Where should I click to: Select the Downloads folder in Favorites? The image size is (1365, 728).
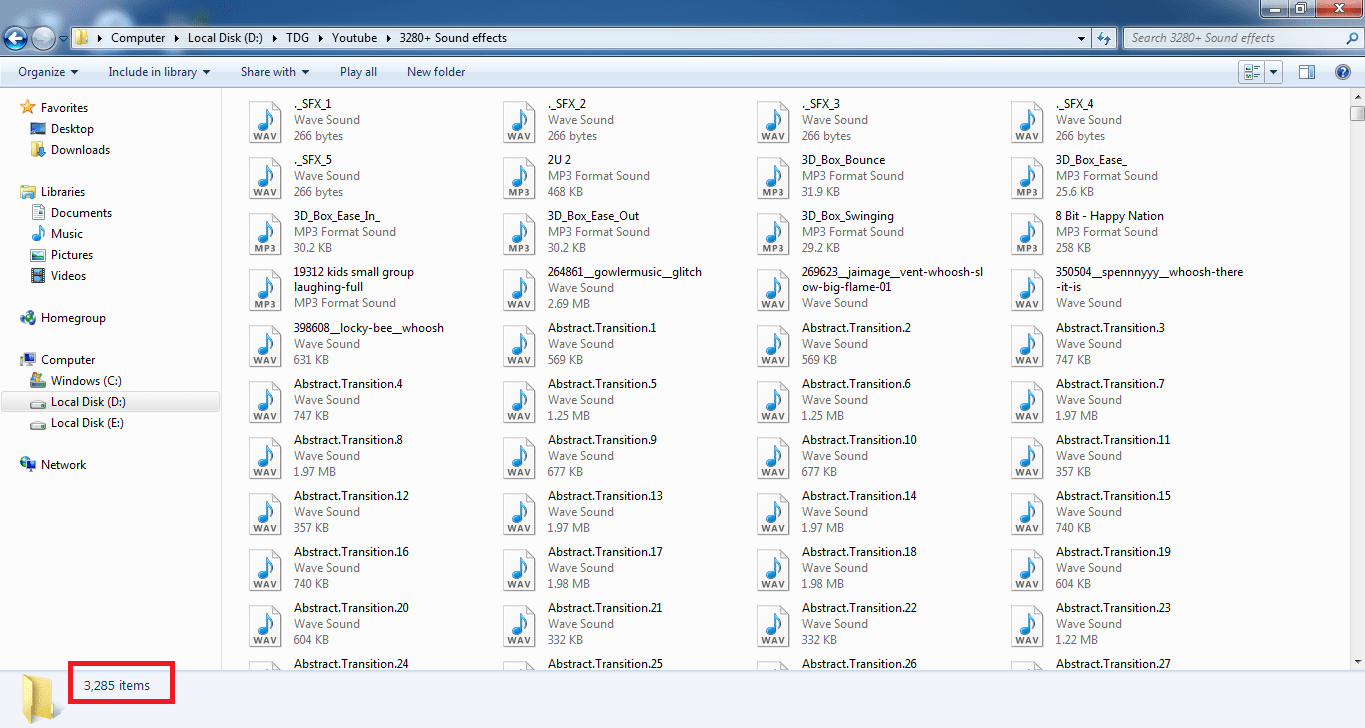(80, 150)
